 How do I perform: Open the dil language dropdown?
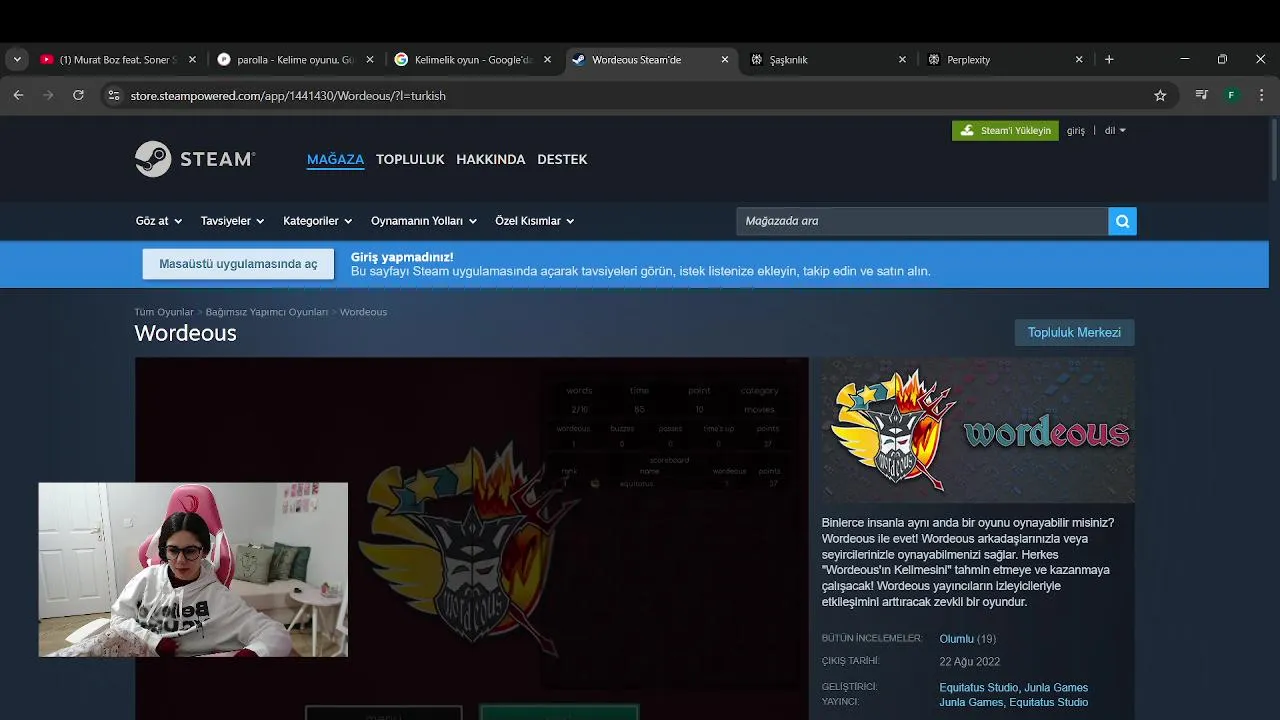click(1115, 131)
